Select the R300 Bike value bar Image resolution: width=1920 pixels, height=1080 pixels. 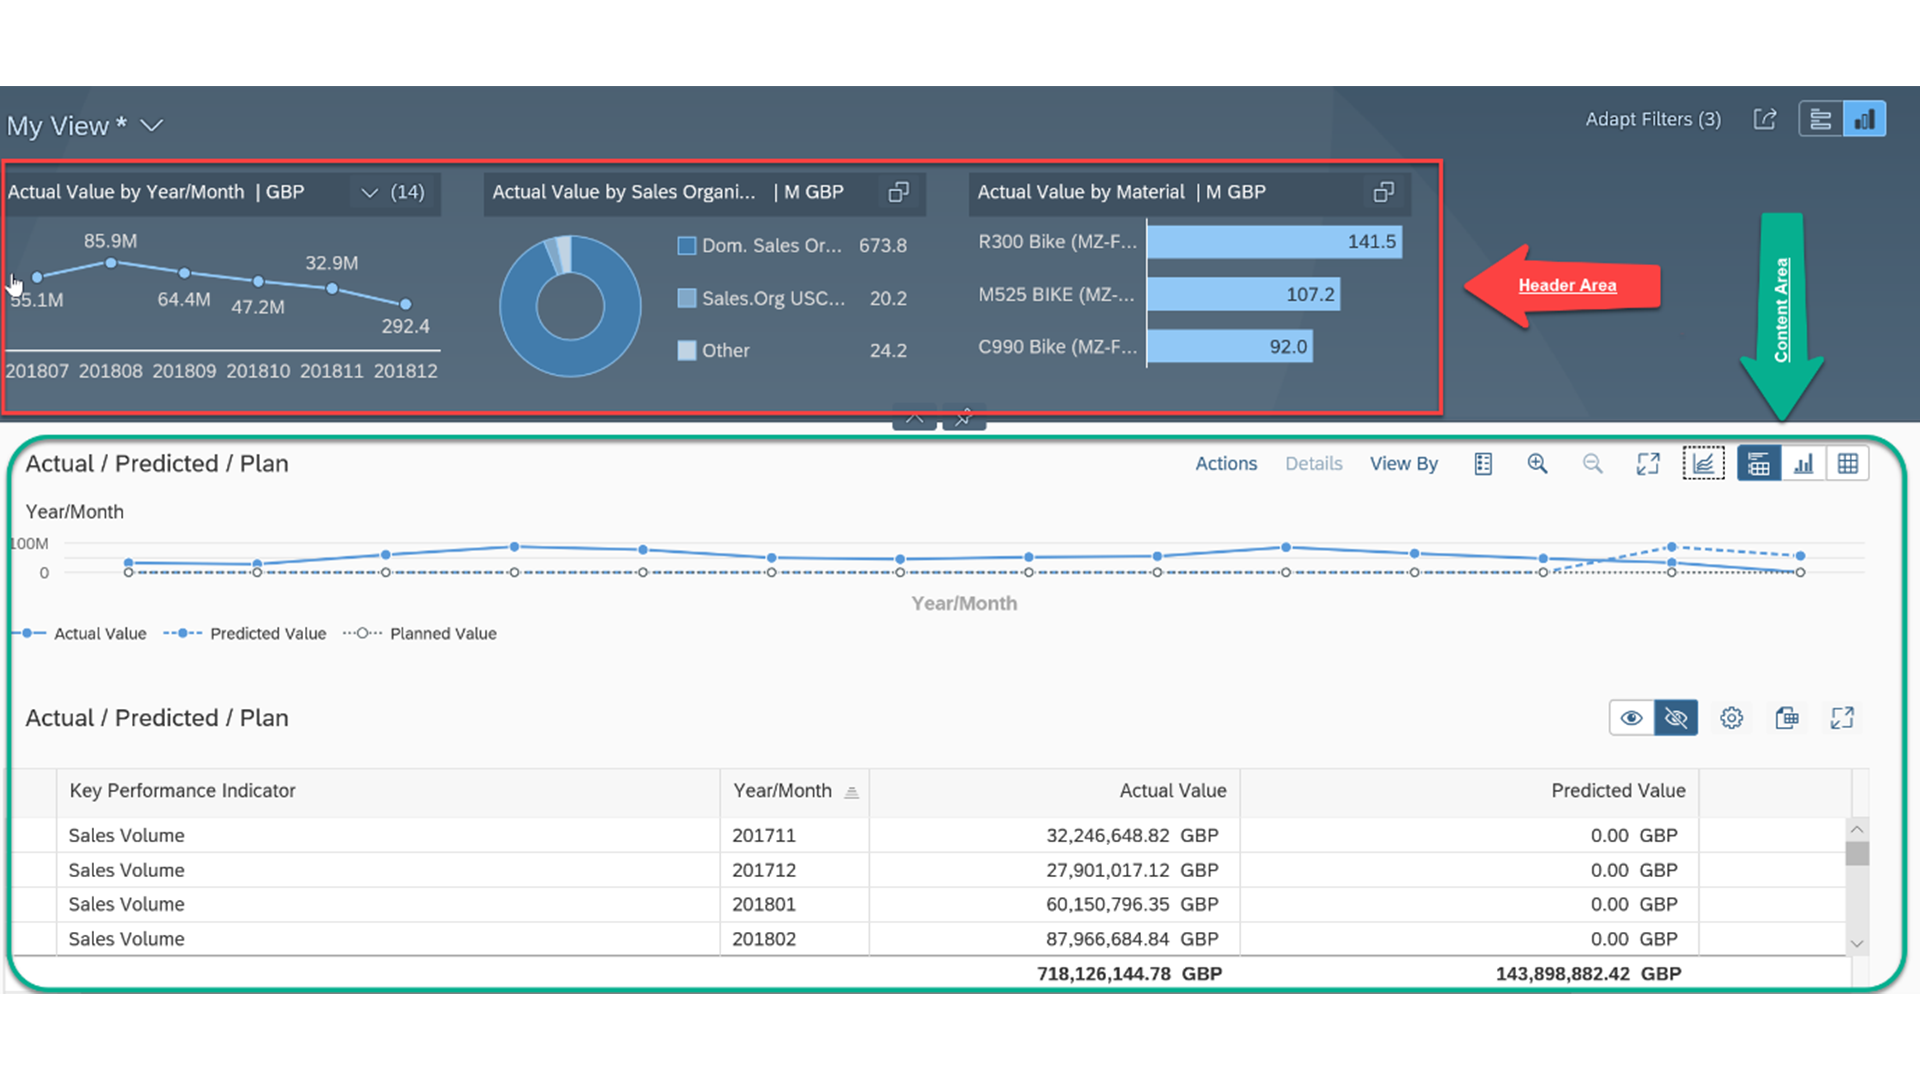point(1274,242)
